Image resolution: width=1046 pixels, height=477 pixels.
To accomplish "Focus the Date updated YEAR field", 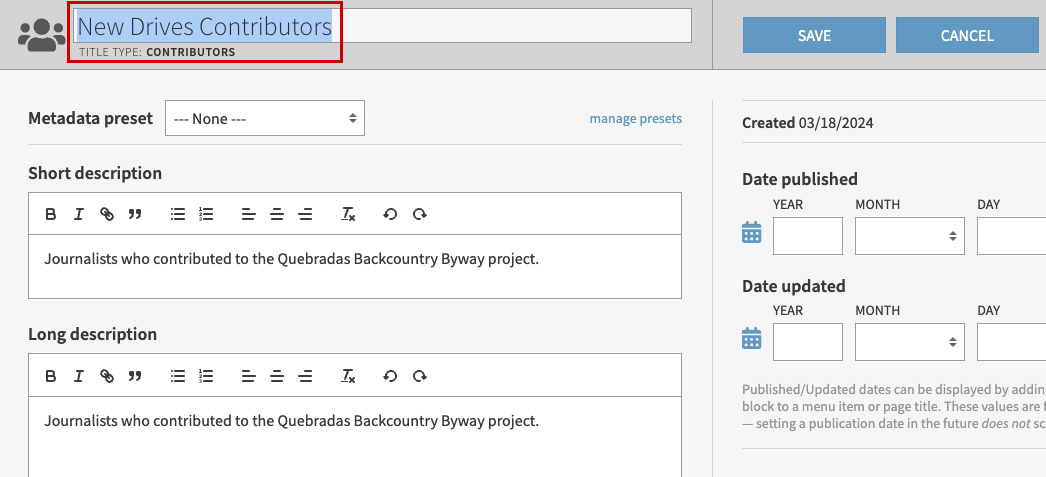I will pyautogui.click(x=808, y=342).
